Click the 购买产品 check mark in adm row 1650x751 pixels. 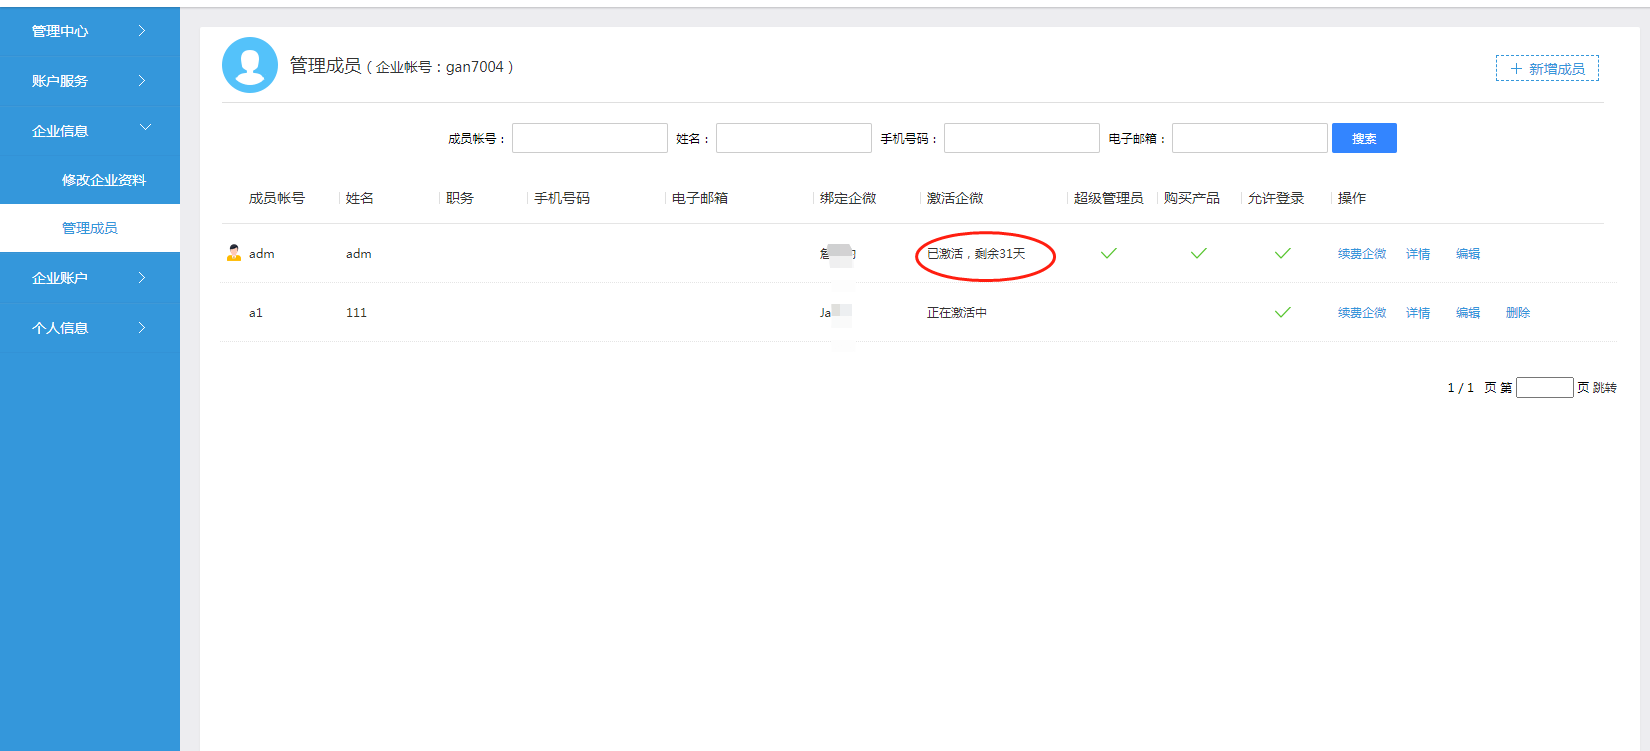pos(1198,253)
